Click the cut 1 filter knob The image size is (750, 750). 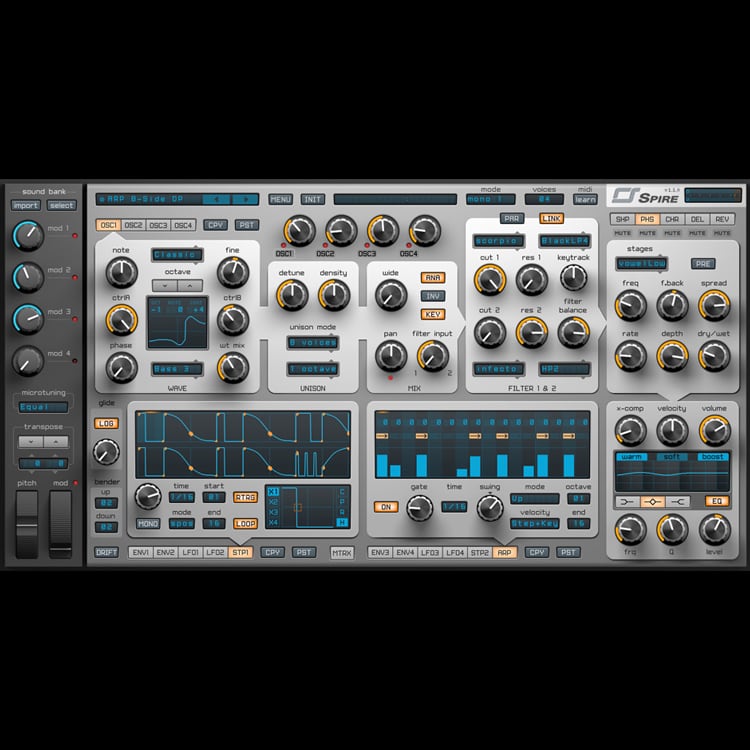pyautogui.click(x=490, y=279)
